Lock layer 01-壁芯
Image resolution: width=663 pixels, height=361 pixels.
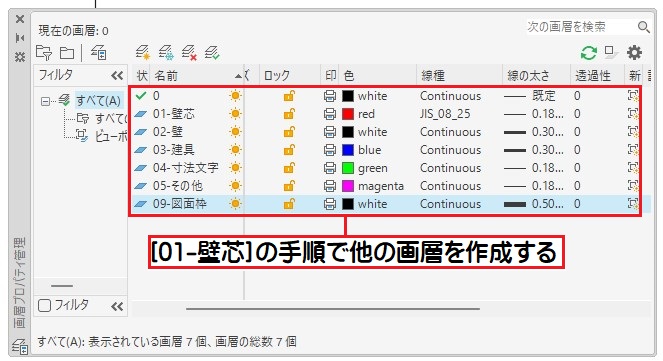(289, 114)
